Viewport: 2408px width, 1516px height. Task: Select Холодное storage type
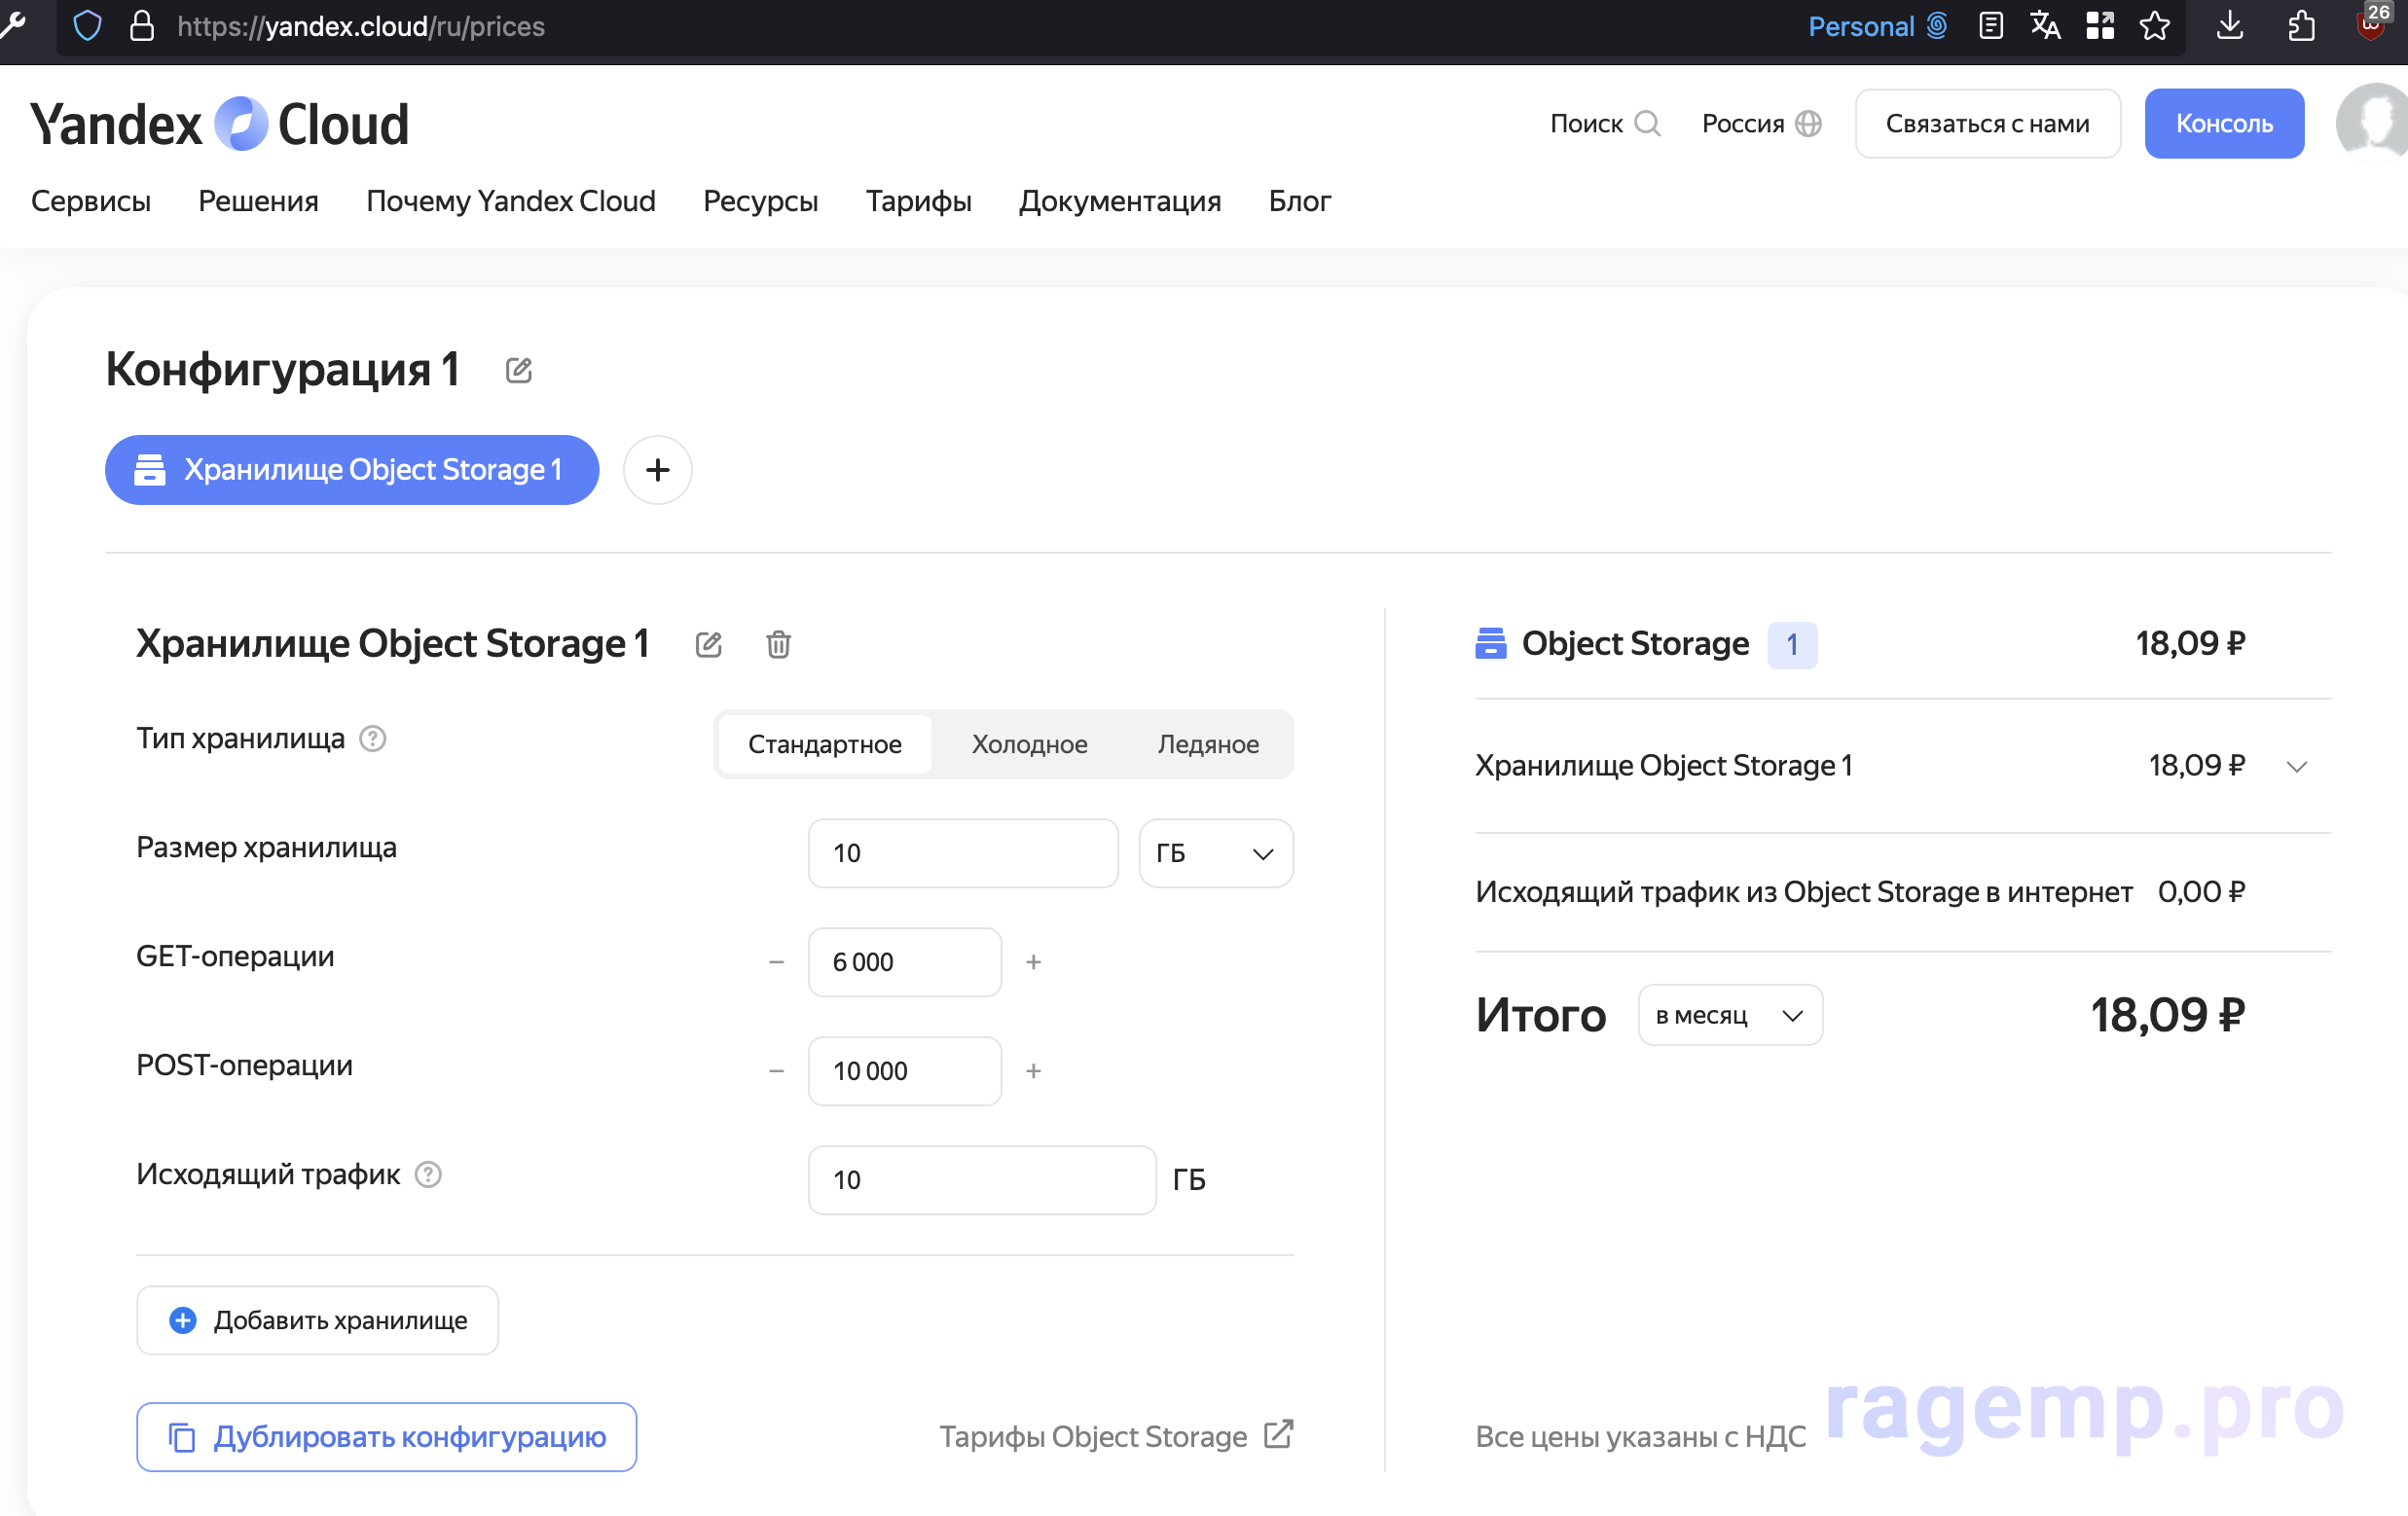point(1029,744)
